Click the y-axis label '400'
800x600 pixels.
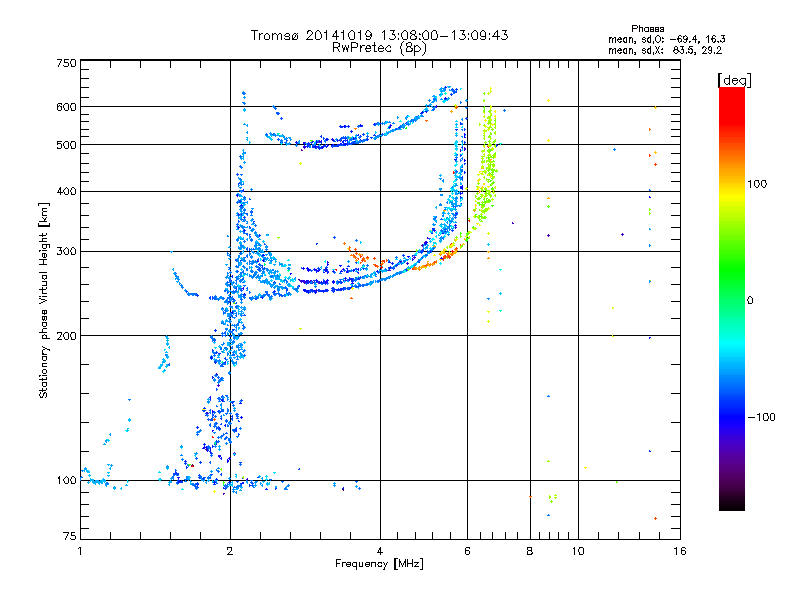coord(66,191)
